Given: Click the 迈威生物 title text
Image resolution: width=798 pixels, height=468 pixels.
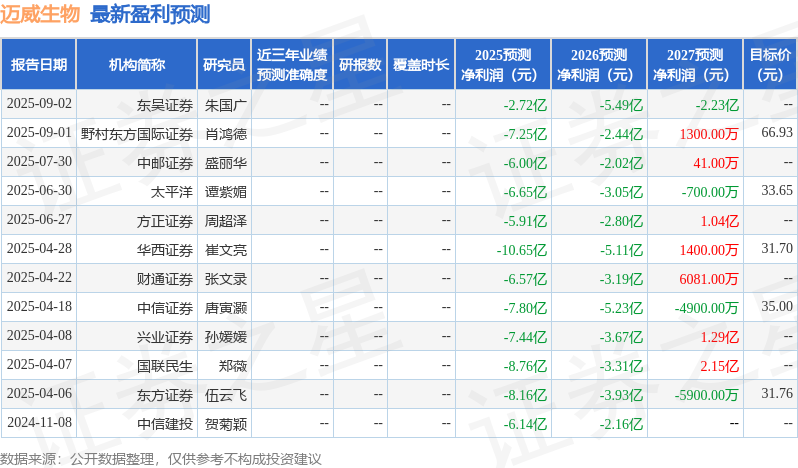Looking at the screenshot, I should coord(40,14).
